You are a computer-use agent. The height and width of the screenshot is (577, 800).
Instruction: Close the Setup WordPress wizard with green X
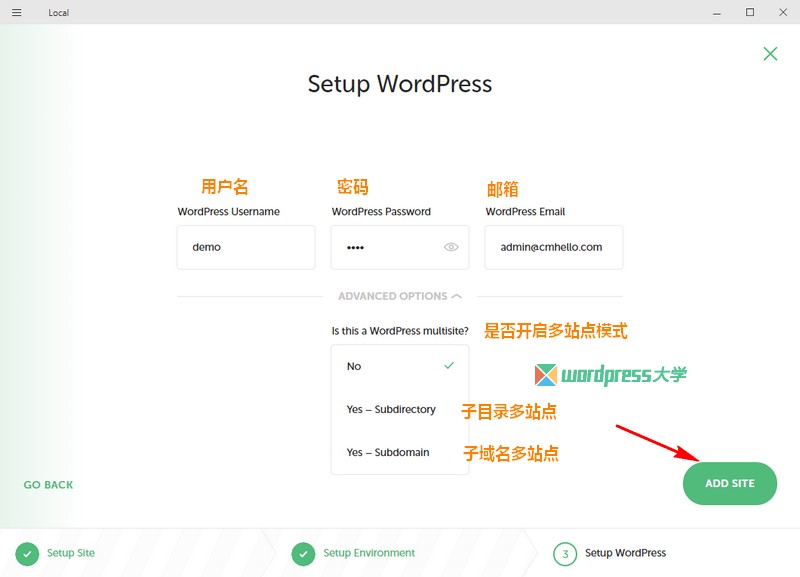pyautogui.click(x=770, y=54)
